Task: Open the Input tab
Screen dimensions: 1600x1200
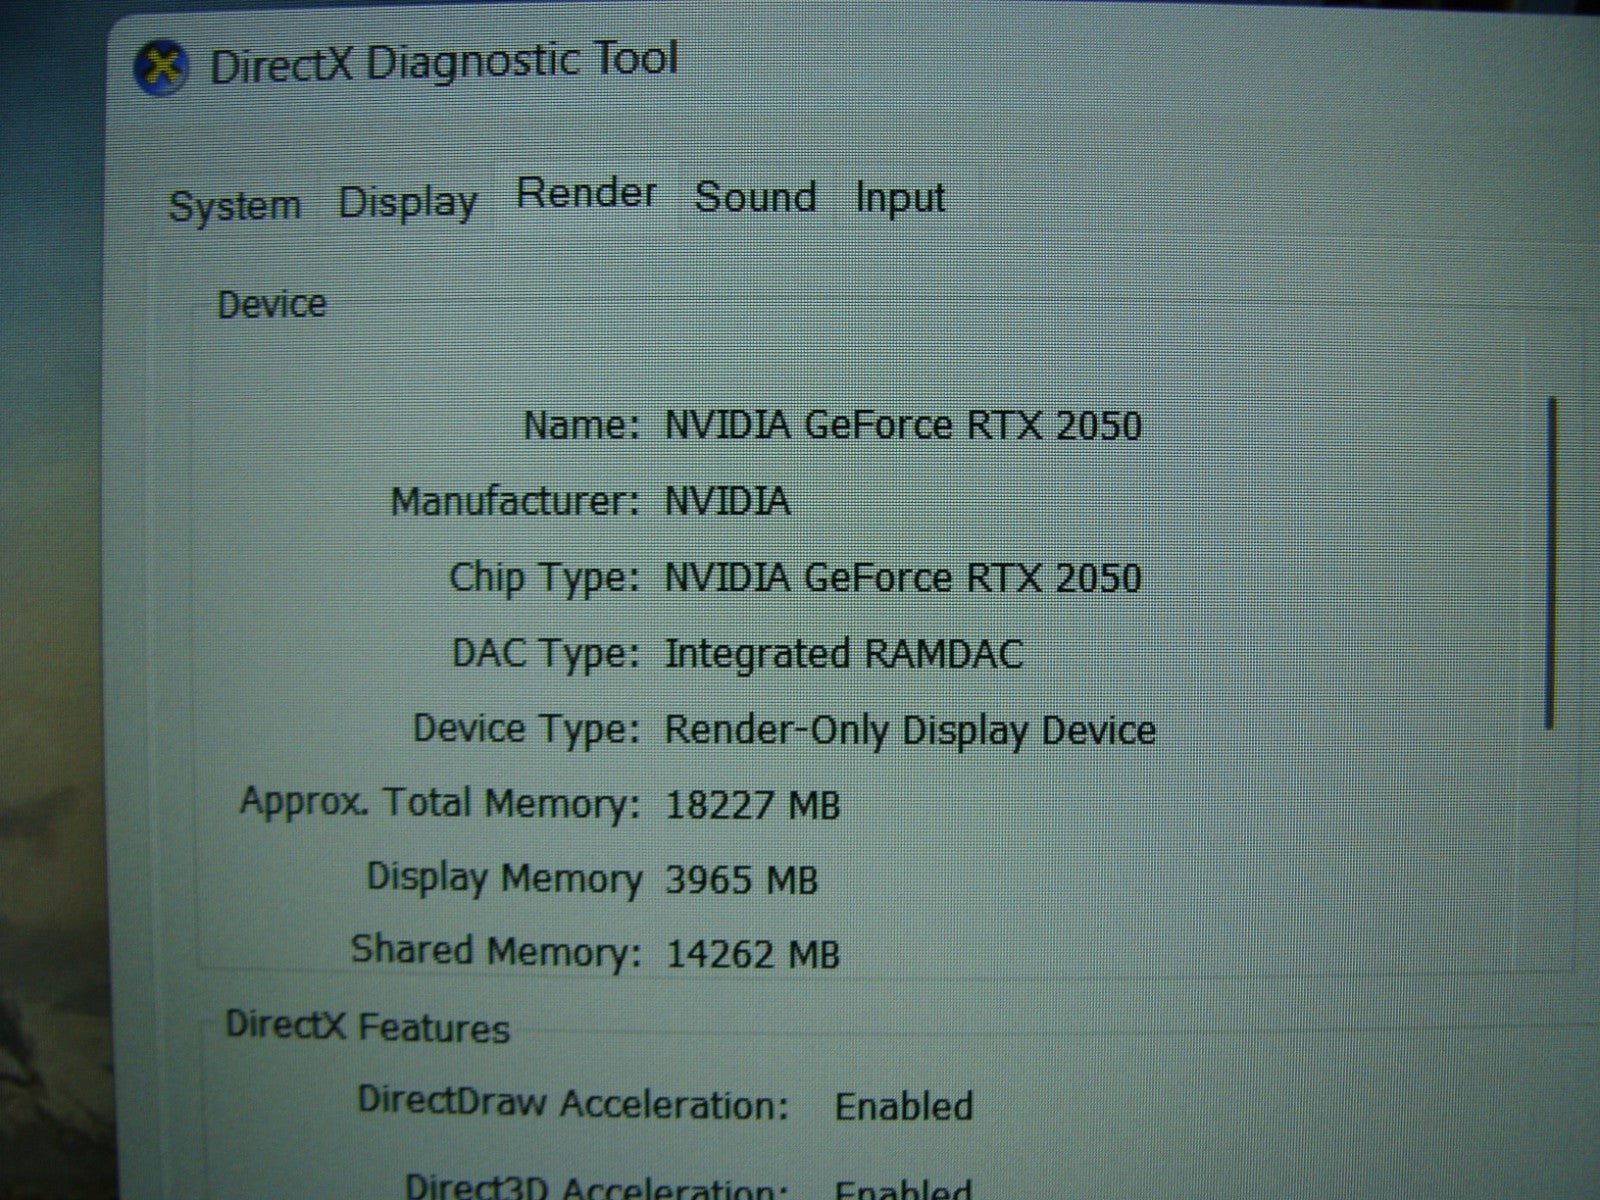Action: pyautogui.click(x=899, y=198)
